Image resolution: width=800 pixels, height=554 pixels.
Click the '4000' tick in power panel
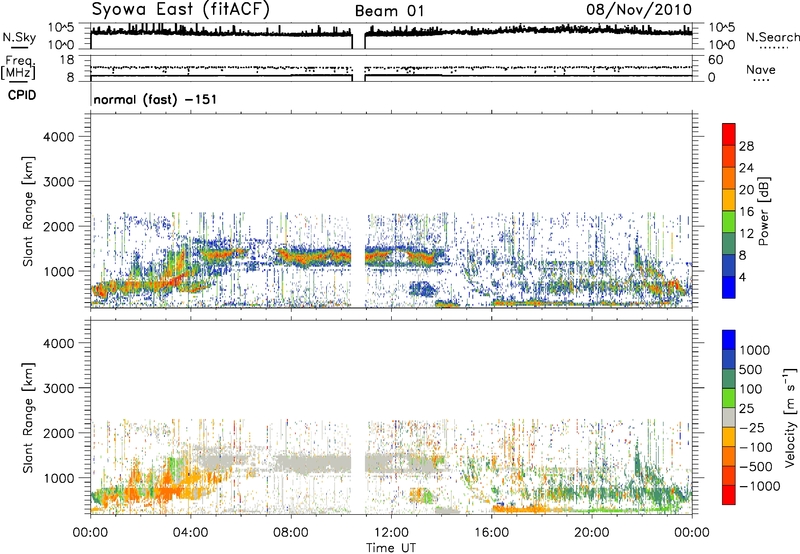59,137
